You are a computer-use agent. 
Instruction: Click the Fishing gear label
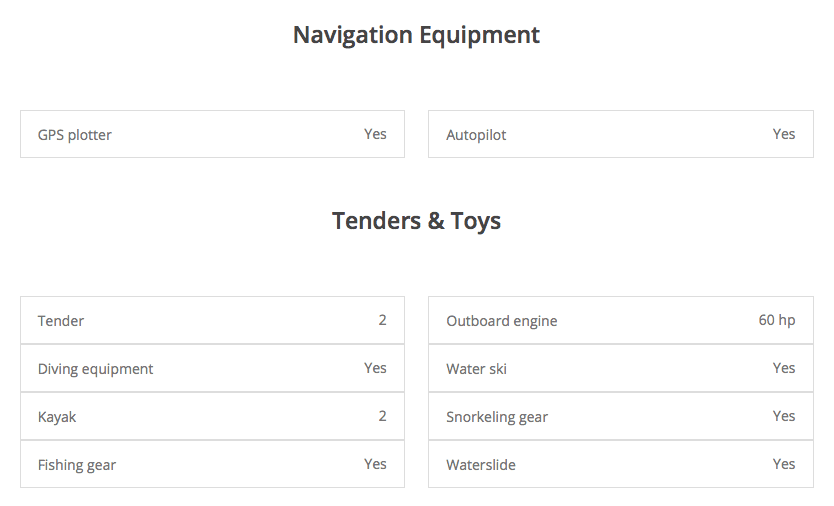77,465
